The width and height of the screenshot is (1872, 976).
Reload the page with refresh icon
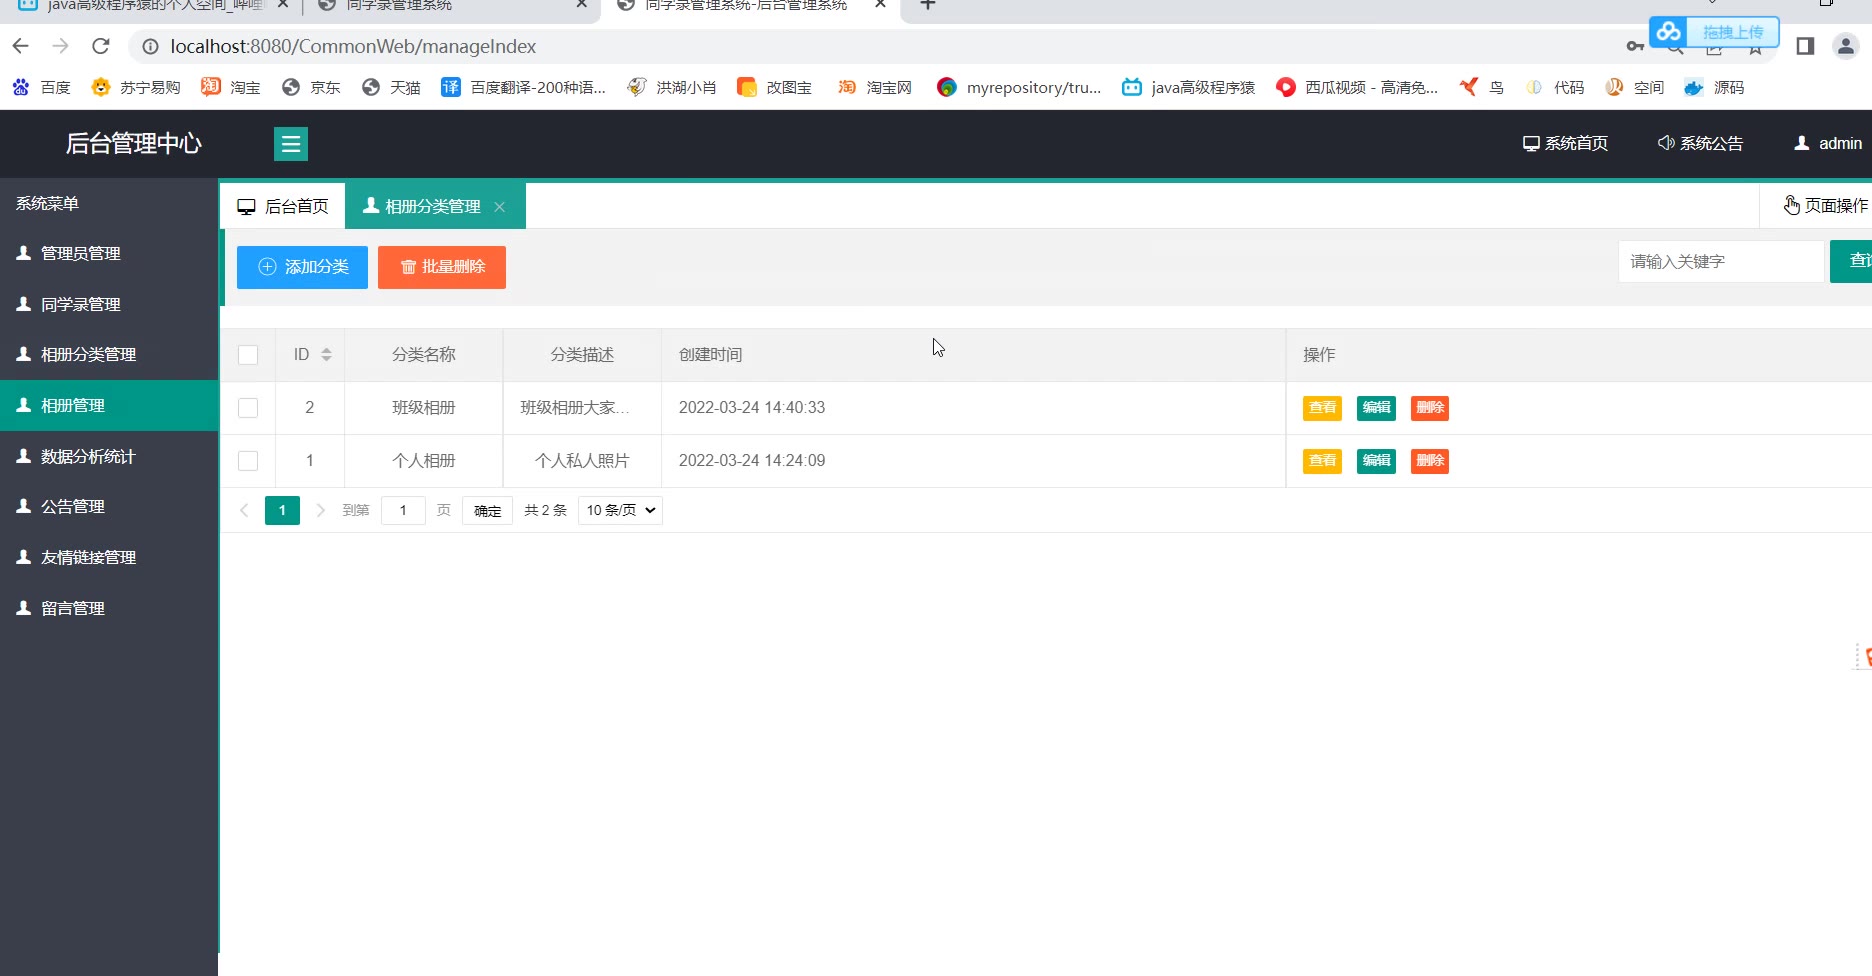100,46
